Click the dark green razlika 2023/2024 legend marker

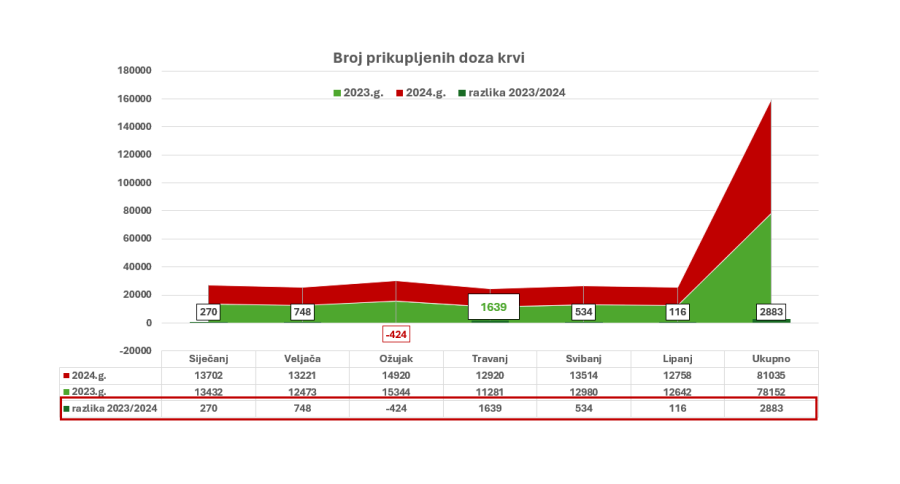(462, 93)
